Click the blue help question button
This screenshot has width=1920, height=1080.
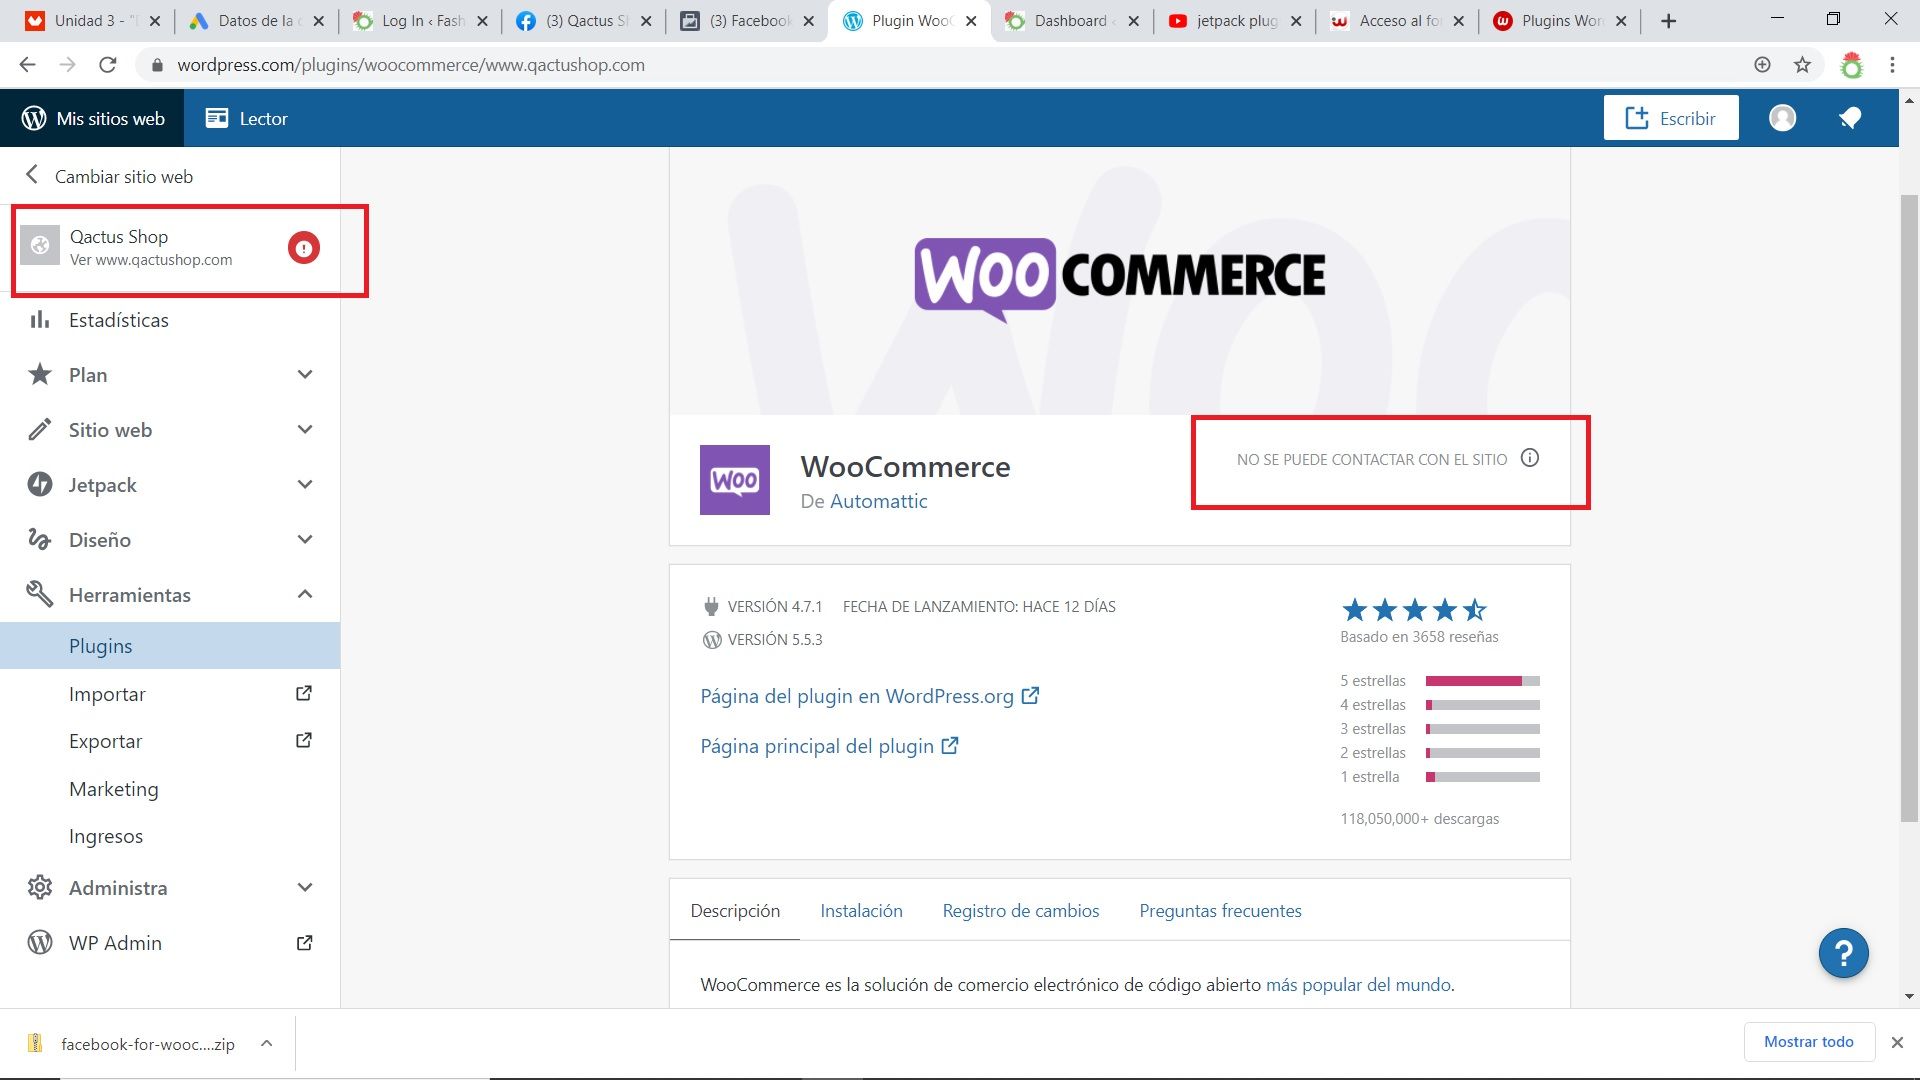1843,953
